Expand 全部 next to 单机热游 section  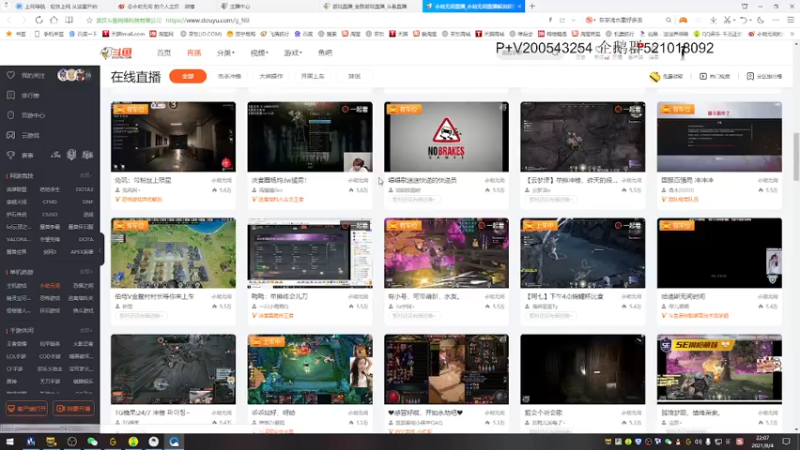[86, 271]
